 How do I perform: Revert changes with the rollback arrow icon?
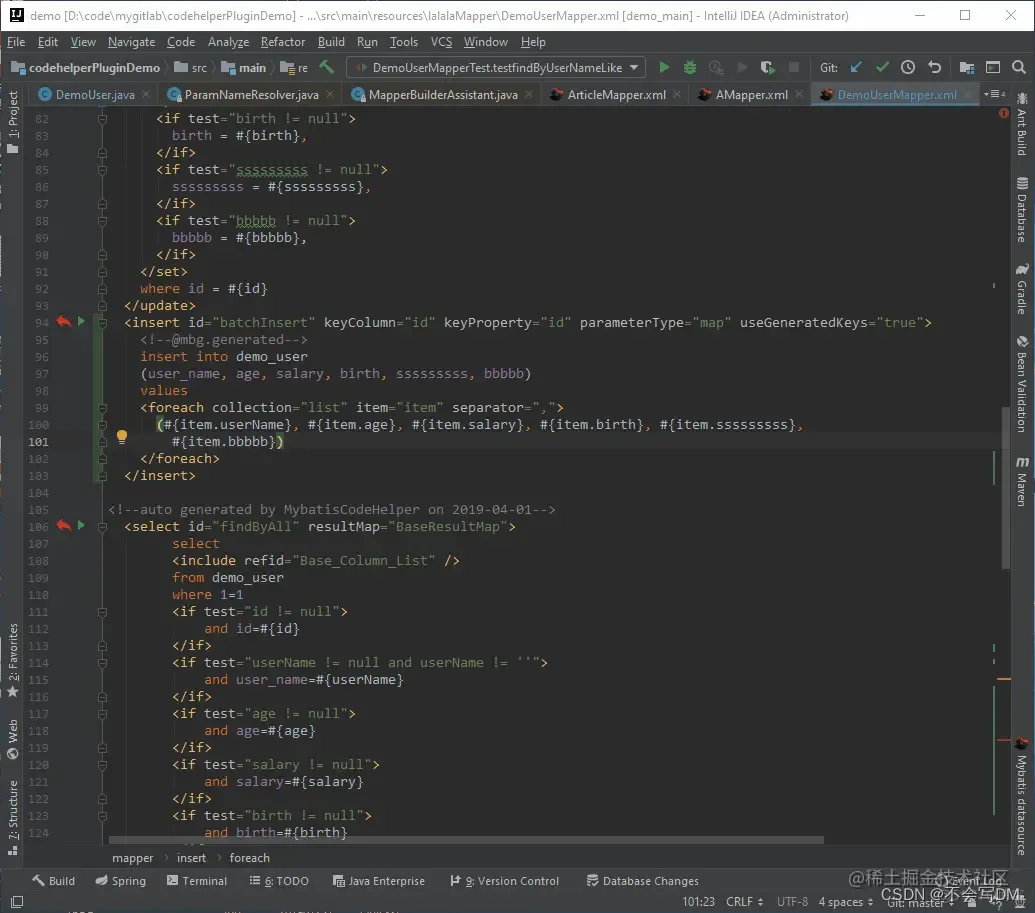click(934, 67)
